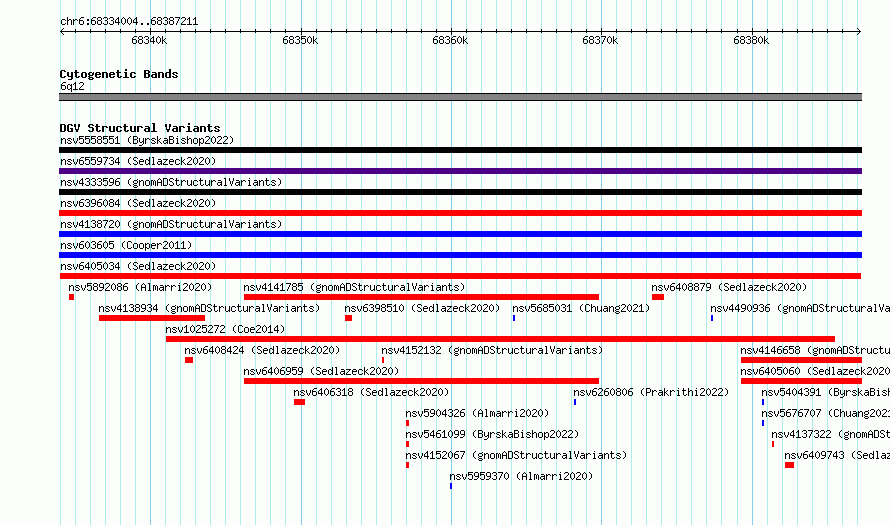The width and height of the screenshot is (890, 525).
Task: Click nsv6406959 (Sedlazeck2020) label
Action: [321, 371]
